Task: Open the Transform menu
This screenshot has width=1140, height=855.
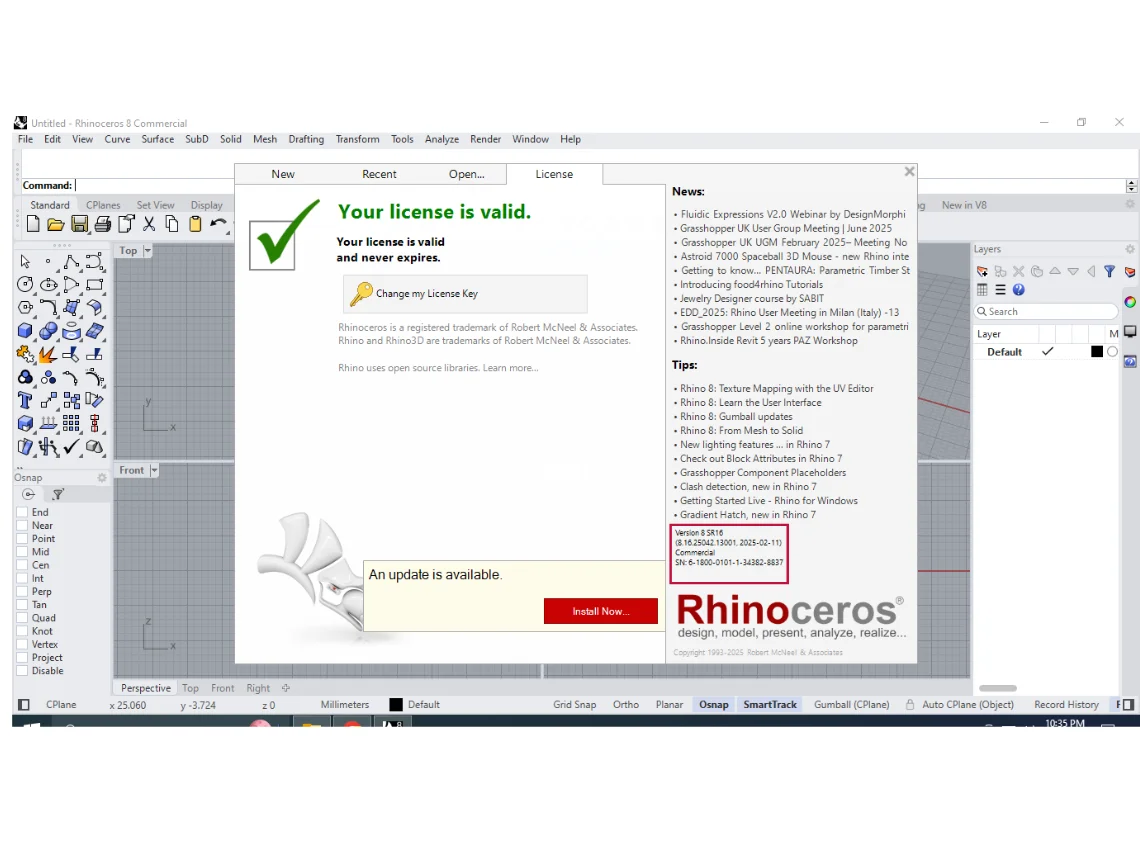Action: point(357,139)
